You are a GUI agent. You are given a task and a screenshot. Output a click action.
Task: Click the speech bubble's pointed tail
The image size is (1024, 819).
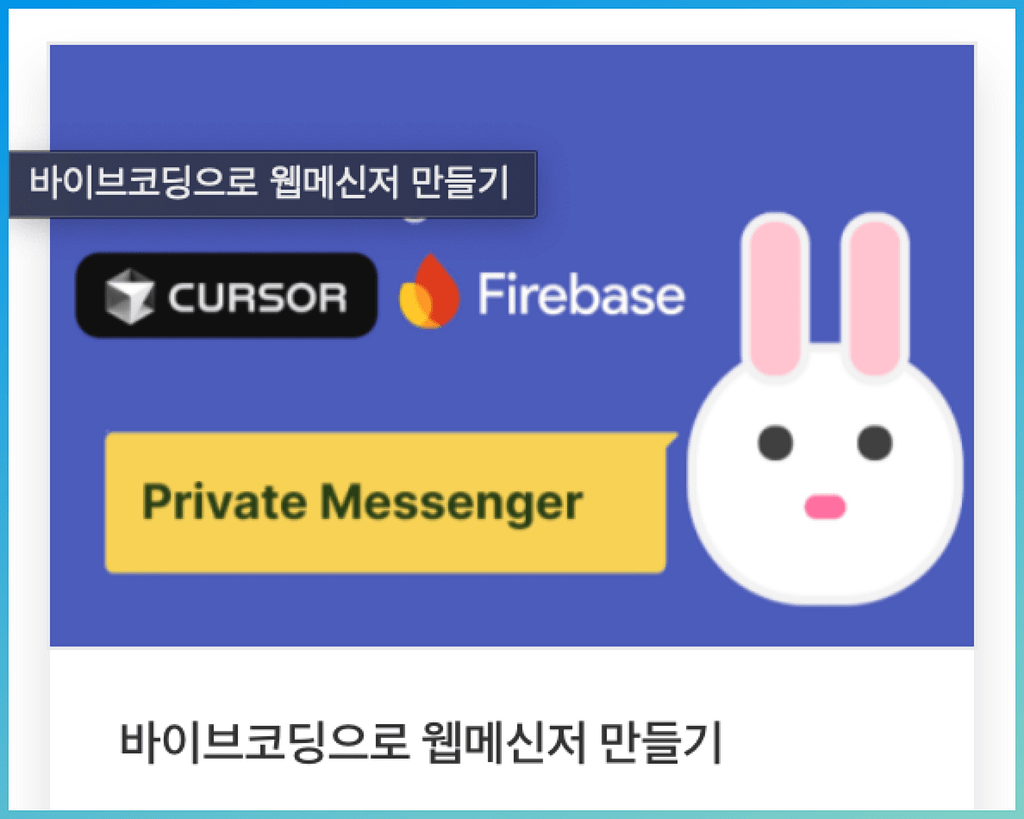(x=671, y=439)
